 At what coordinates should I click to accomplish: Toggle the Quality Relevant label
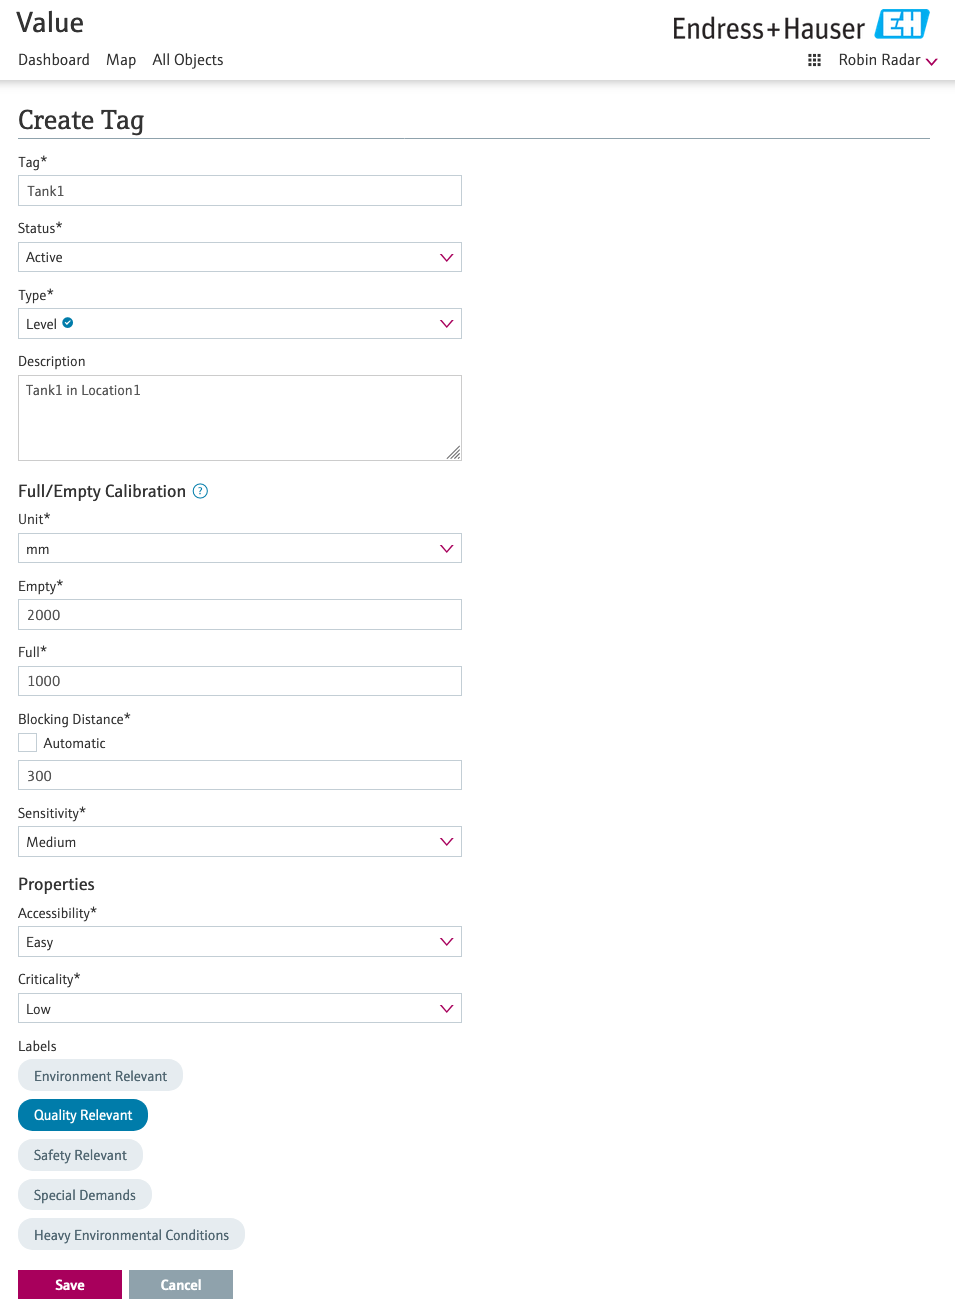click(83, 1115)
